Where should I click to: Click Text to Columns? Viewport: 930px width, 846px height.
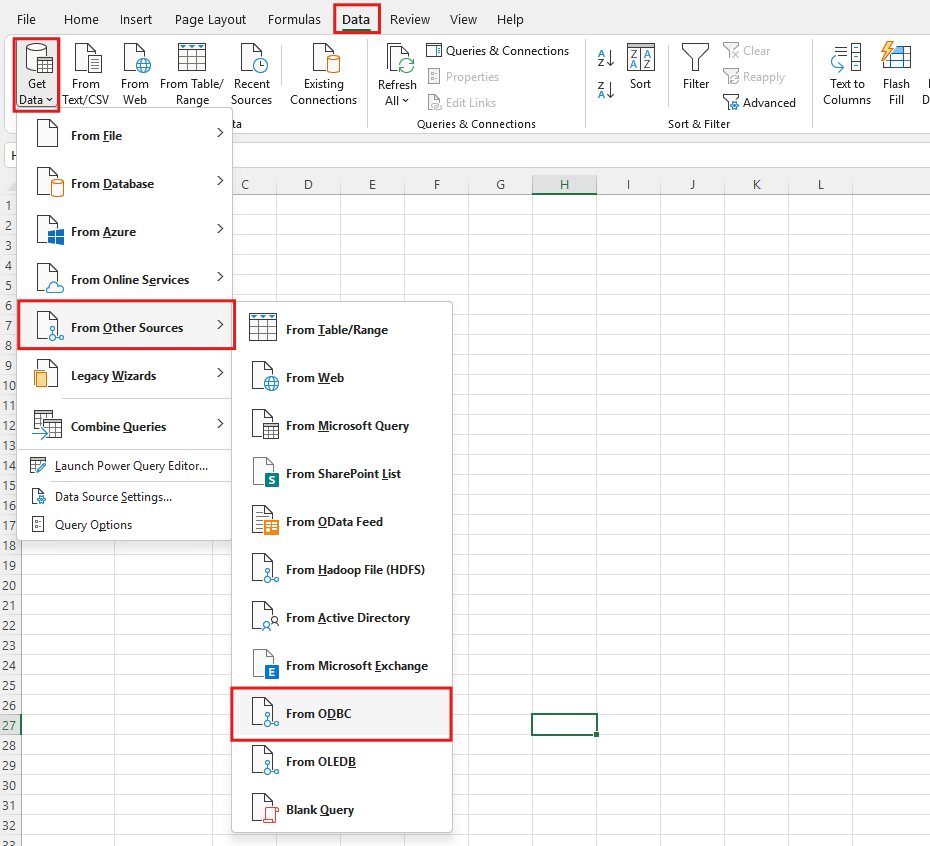tap(847, 75)
